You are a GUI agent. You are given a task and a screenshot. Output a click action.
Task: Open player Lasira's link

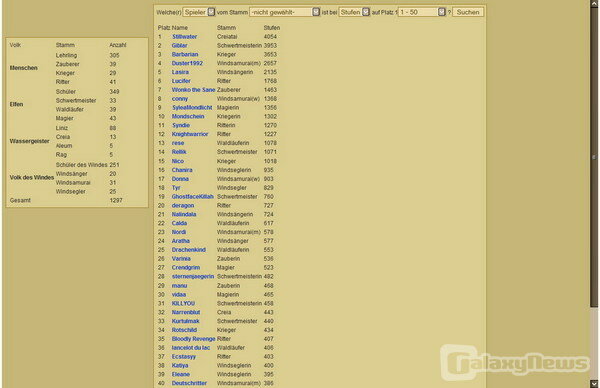pos(180,72)
